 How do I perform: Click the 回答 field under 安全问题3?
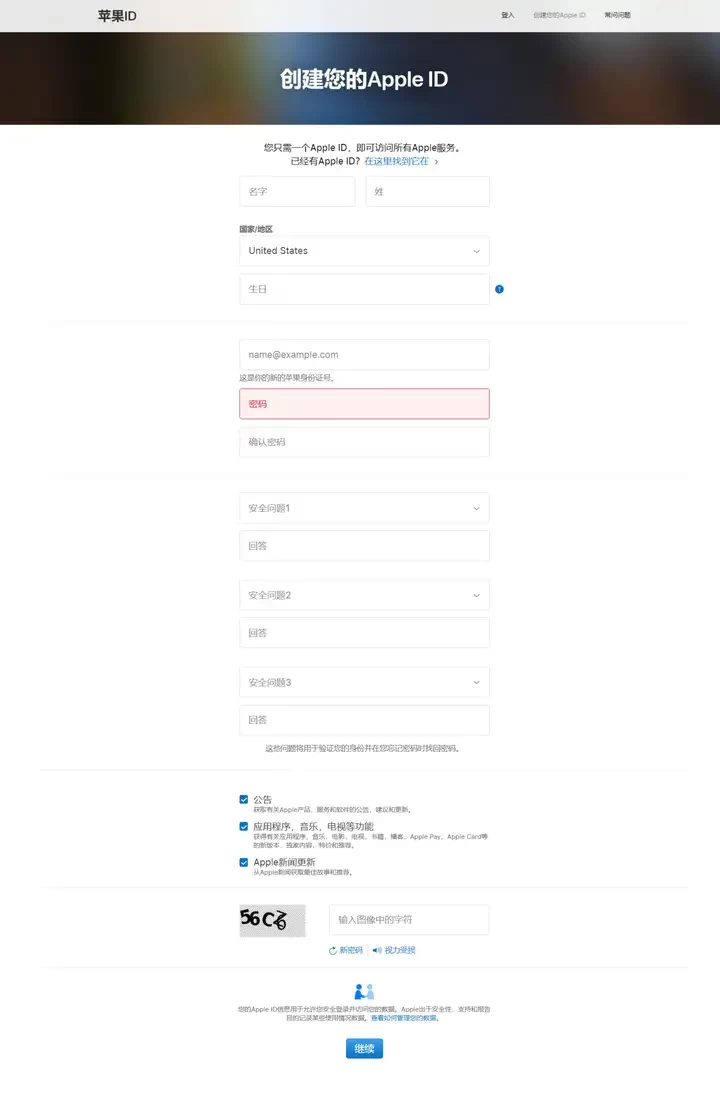coord(364,720)
